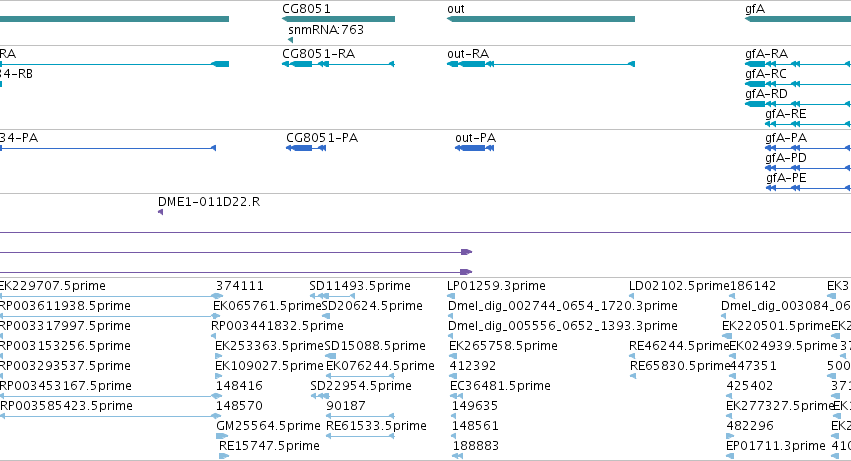Viewport: 851px width, 461px height.
Task: Click the 425402 label
Action: coord(750,387)
